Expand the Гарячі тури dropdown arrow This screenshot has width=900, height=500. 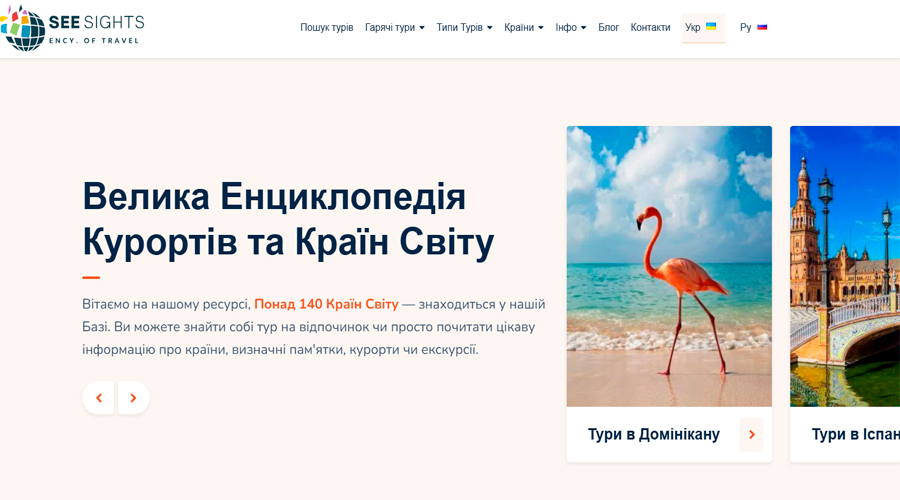[x=422, y=28]
